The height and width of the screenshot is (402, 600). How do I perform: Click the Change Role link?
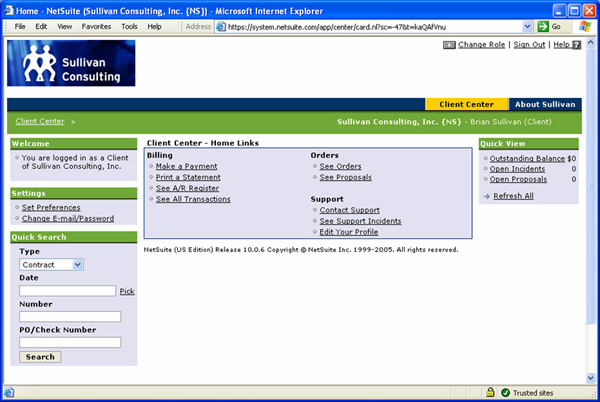pyautogui.click(x=481, y=45)
